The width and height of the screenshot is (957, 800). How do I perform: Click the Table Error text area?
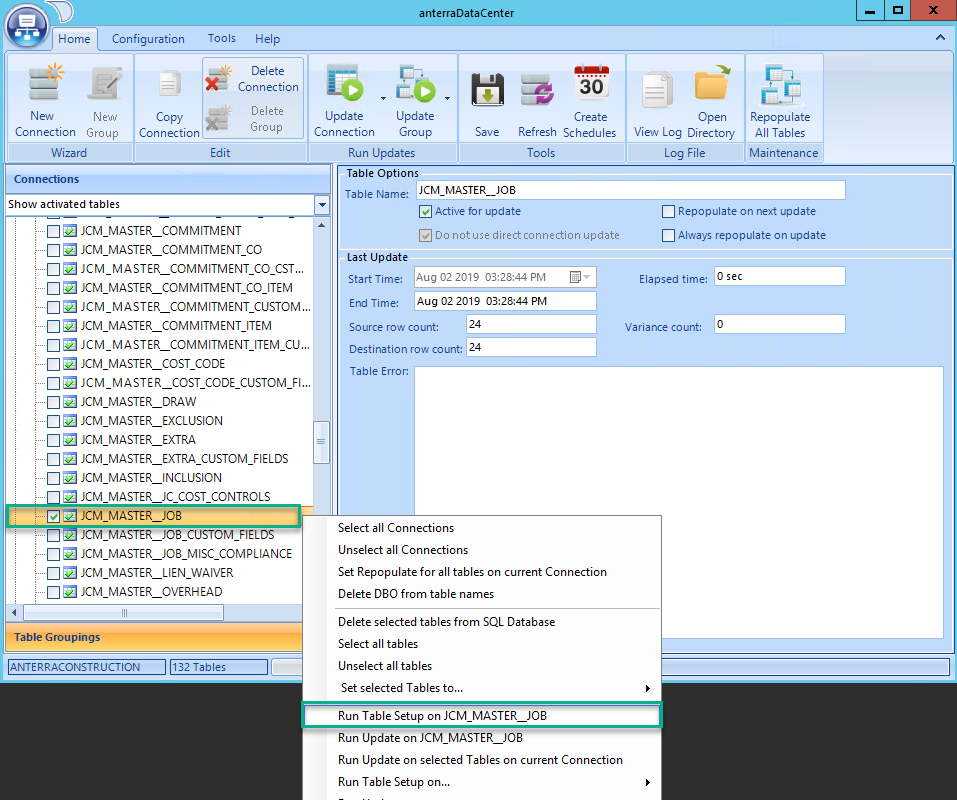pos(679,502)
